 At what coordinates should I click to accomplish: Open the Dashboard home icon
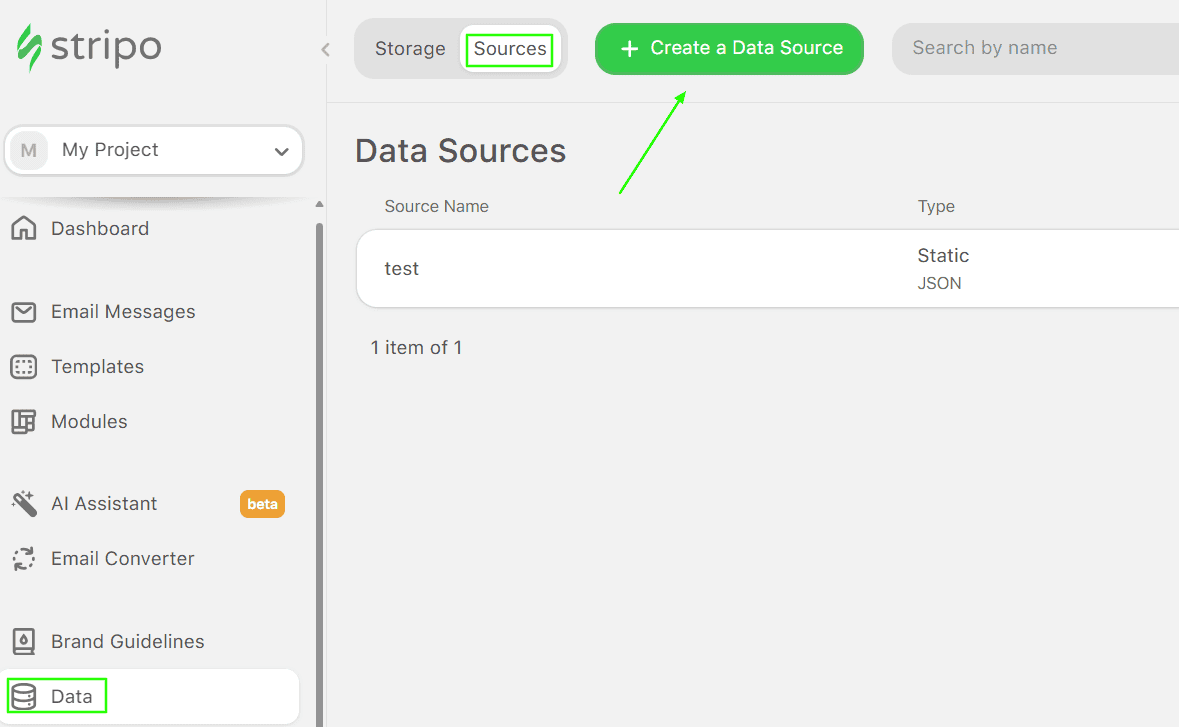point(23,228)
